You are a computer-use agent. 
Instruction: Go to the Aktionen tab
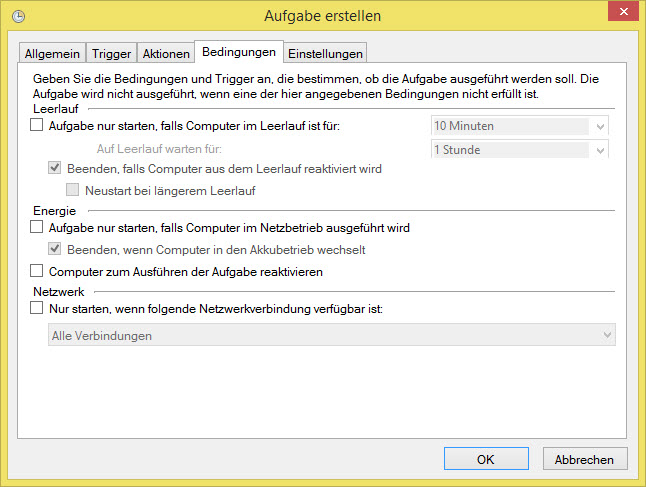166,53
